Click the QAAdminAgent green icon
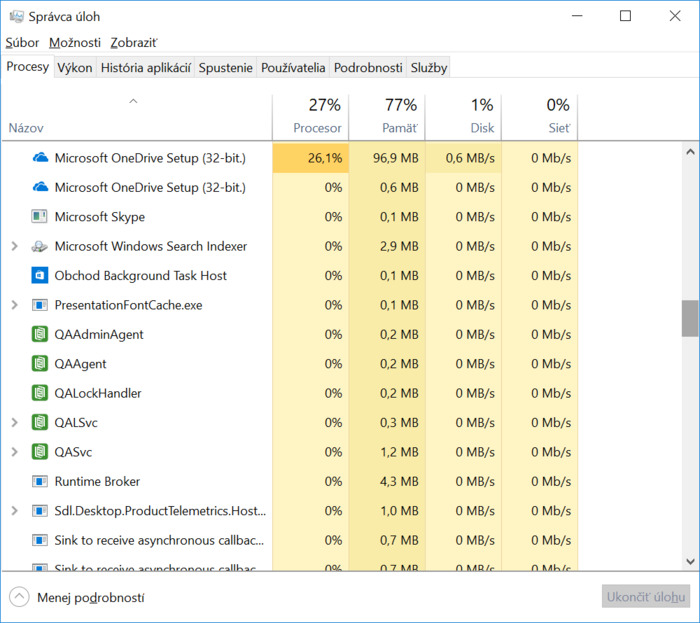The height and width of the screenshot is (623, 700). coord(39,334)
